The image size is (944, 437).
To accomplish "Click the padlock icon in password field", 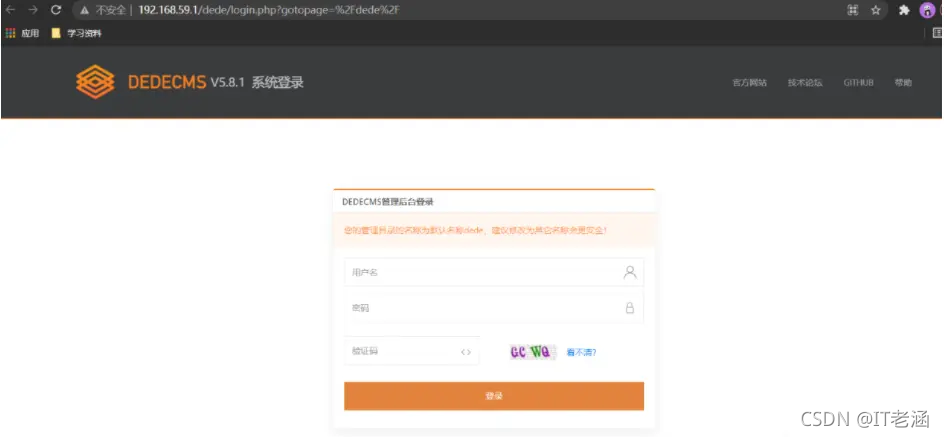I will pos(630,308).
